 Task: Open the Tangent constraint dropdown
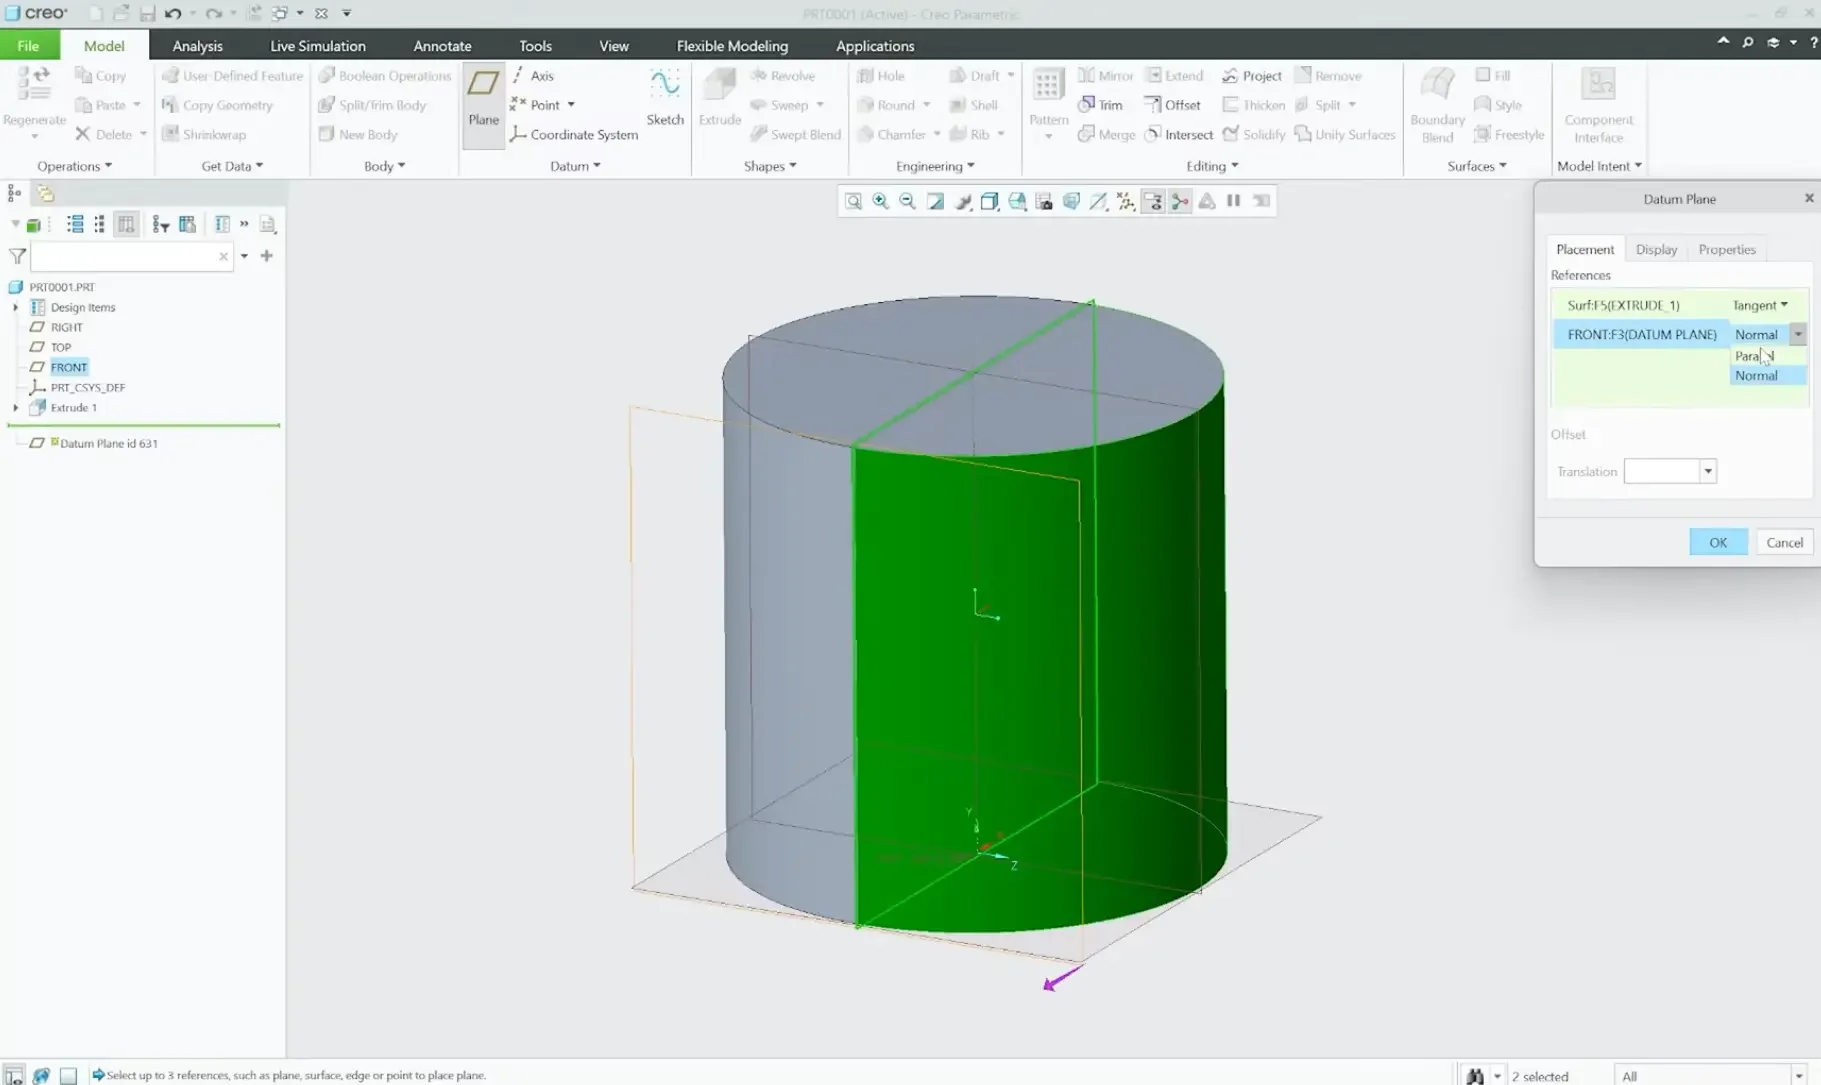pos(1760,305)
